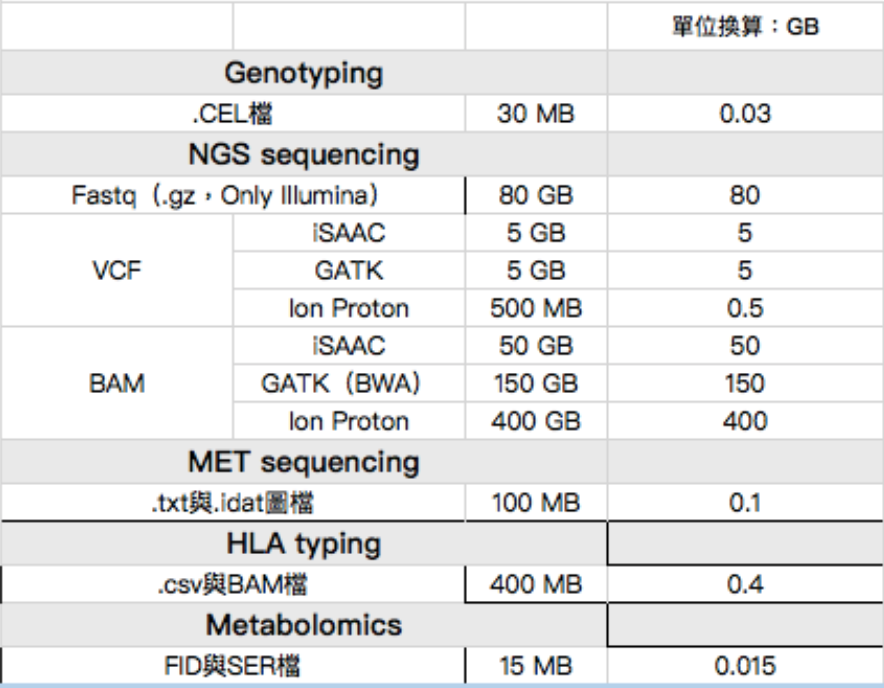This screenshot has width=884, height=688.
Task: Click the .txt與.idat圖檔 cell
Action: [x=232, y=503]
